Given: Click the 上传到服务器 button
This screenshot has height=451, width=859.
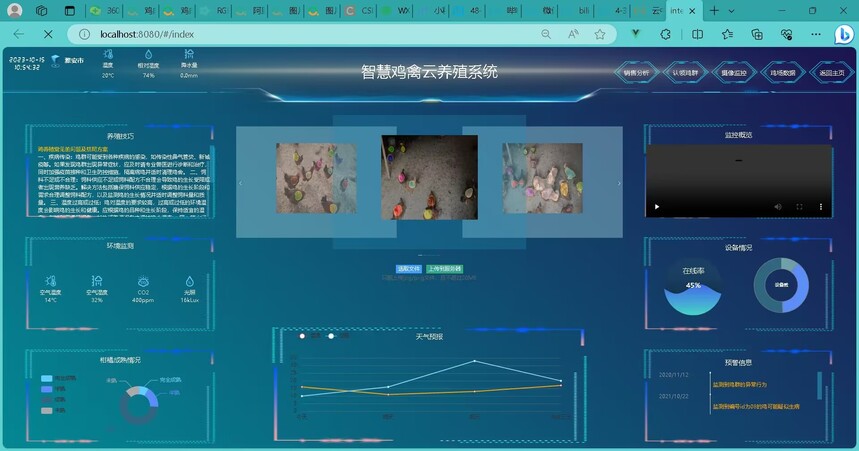Looking at the screenshot, I should (x=445, y=269).
